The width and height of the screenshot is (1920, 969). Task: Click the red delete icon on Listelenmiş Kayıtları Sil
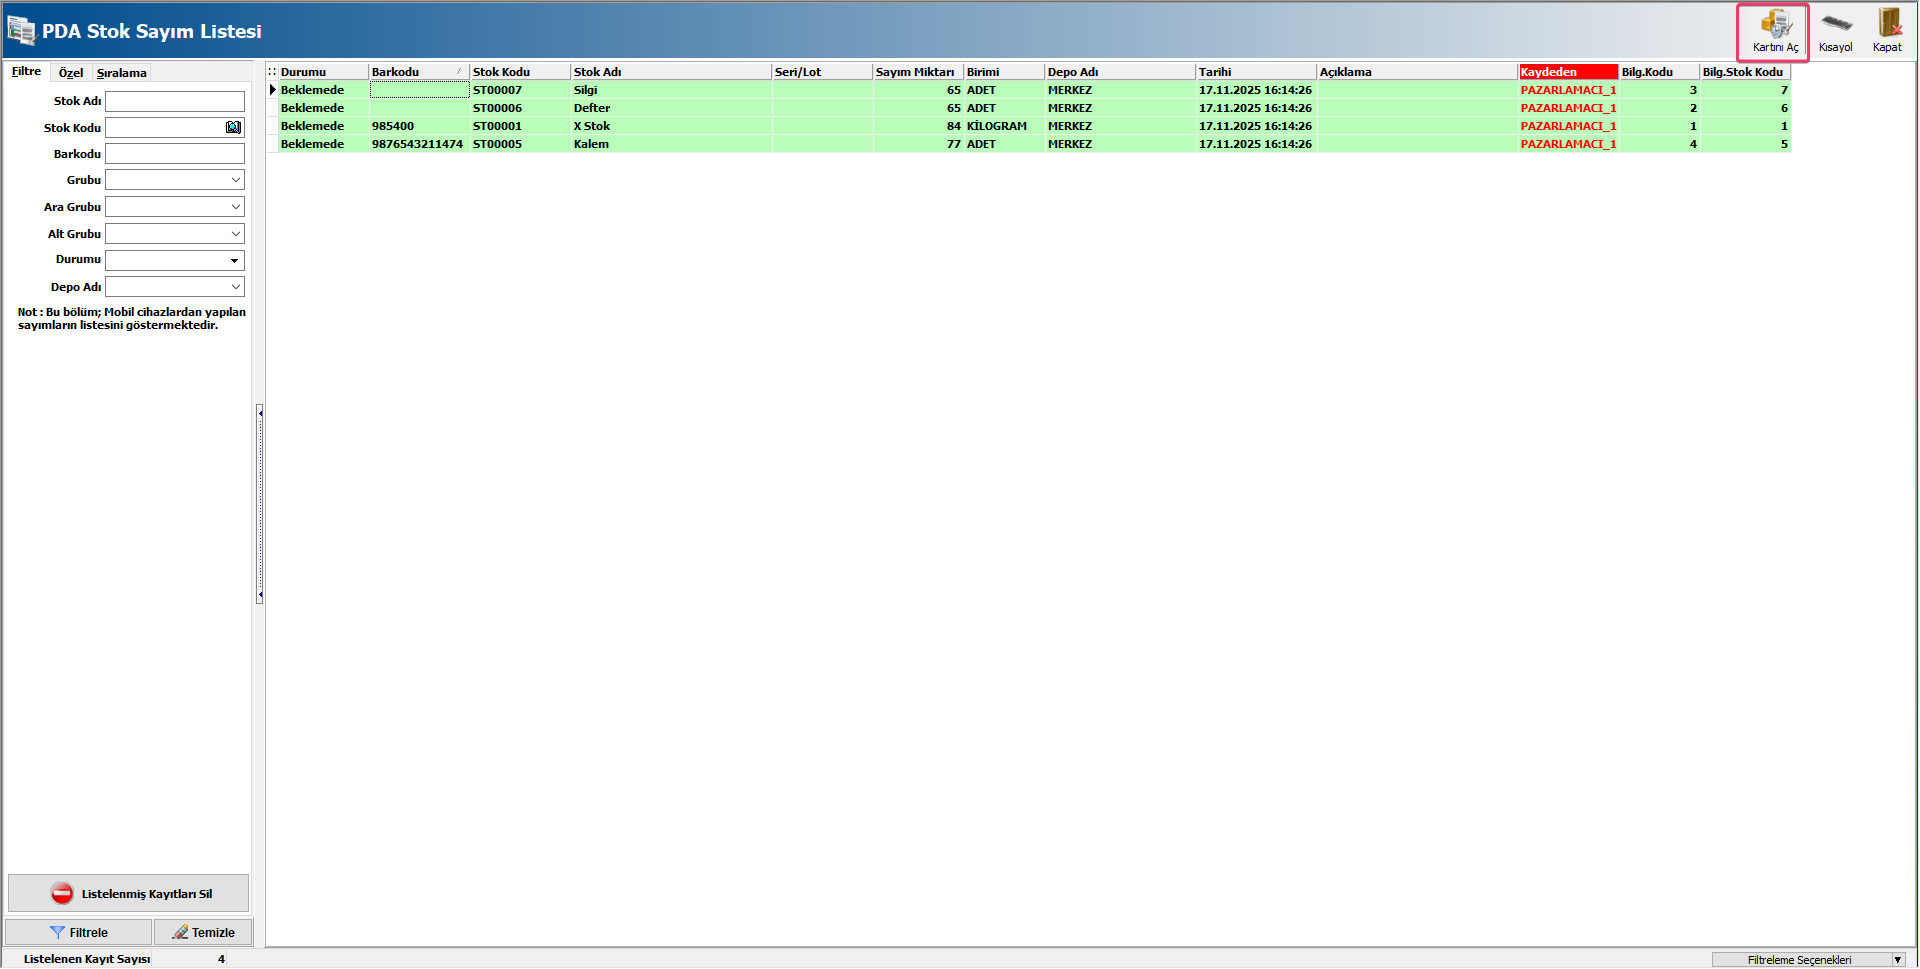pyautogui.click(x=62, y=894)
